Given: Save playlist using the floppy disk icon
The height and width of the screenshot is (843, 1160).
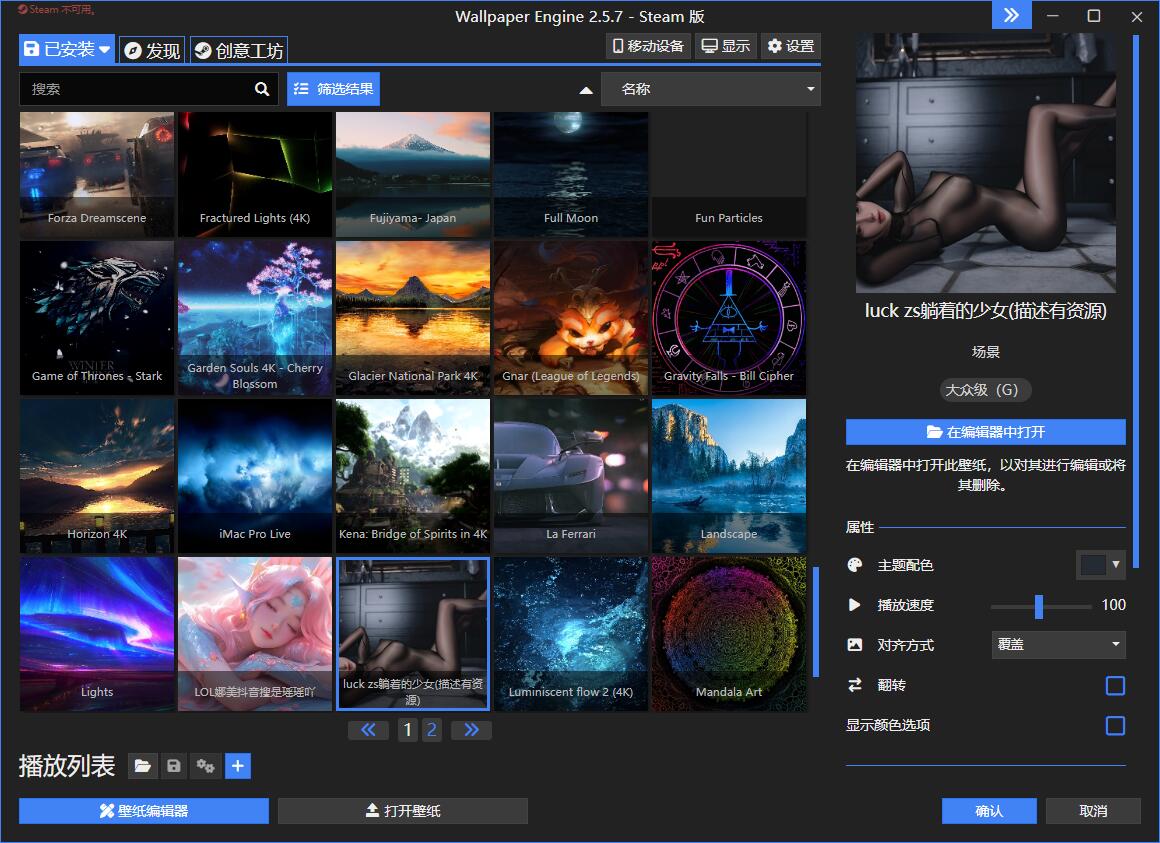Looking at the screenshot, I should coord(174,766).
